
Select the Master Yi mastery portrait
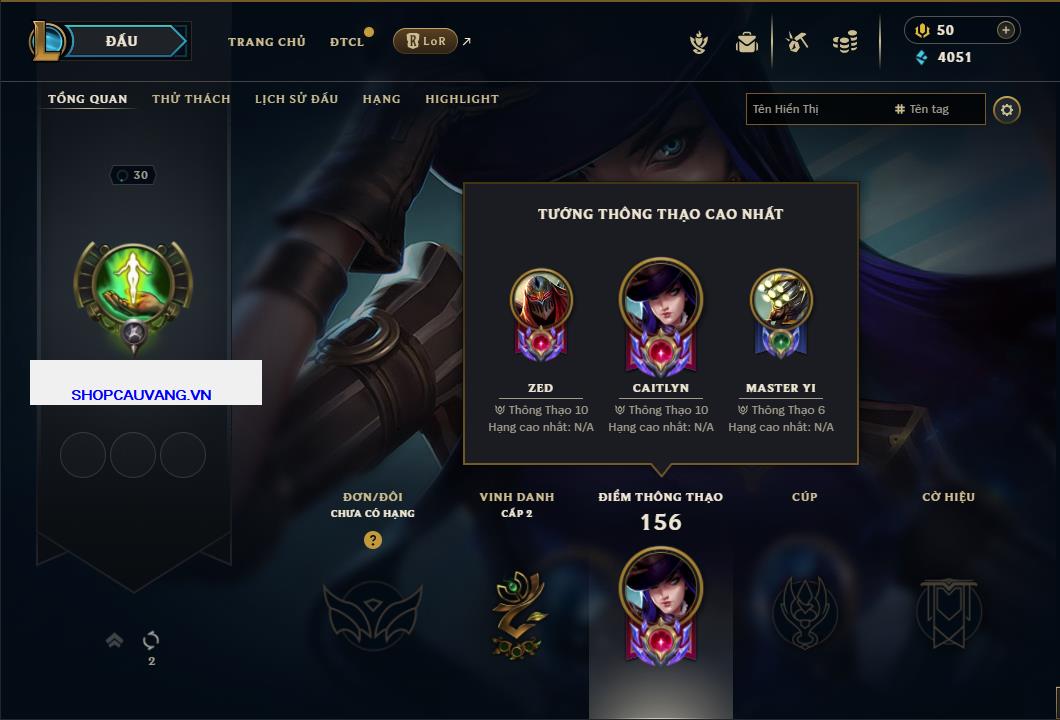(781, 314)
